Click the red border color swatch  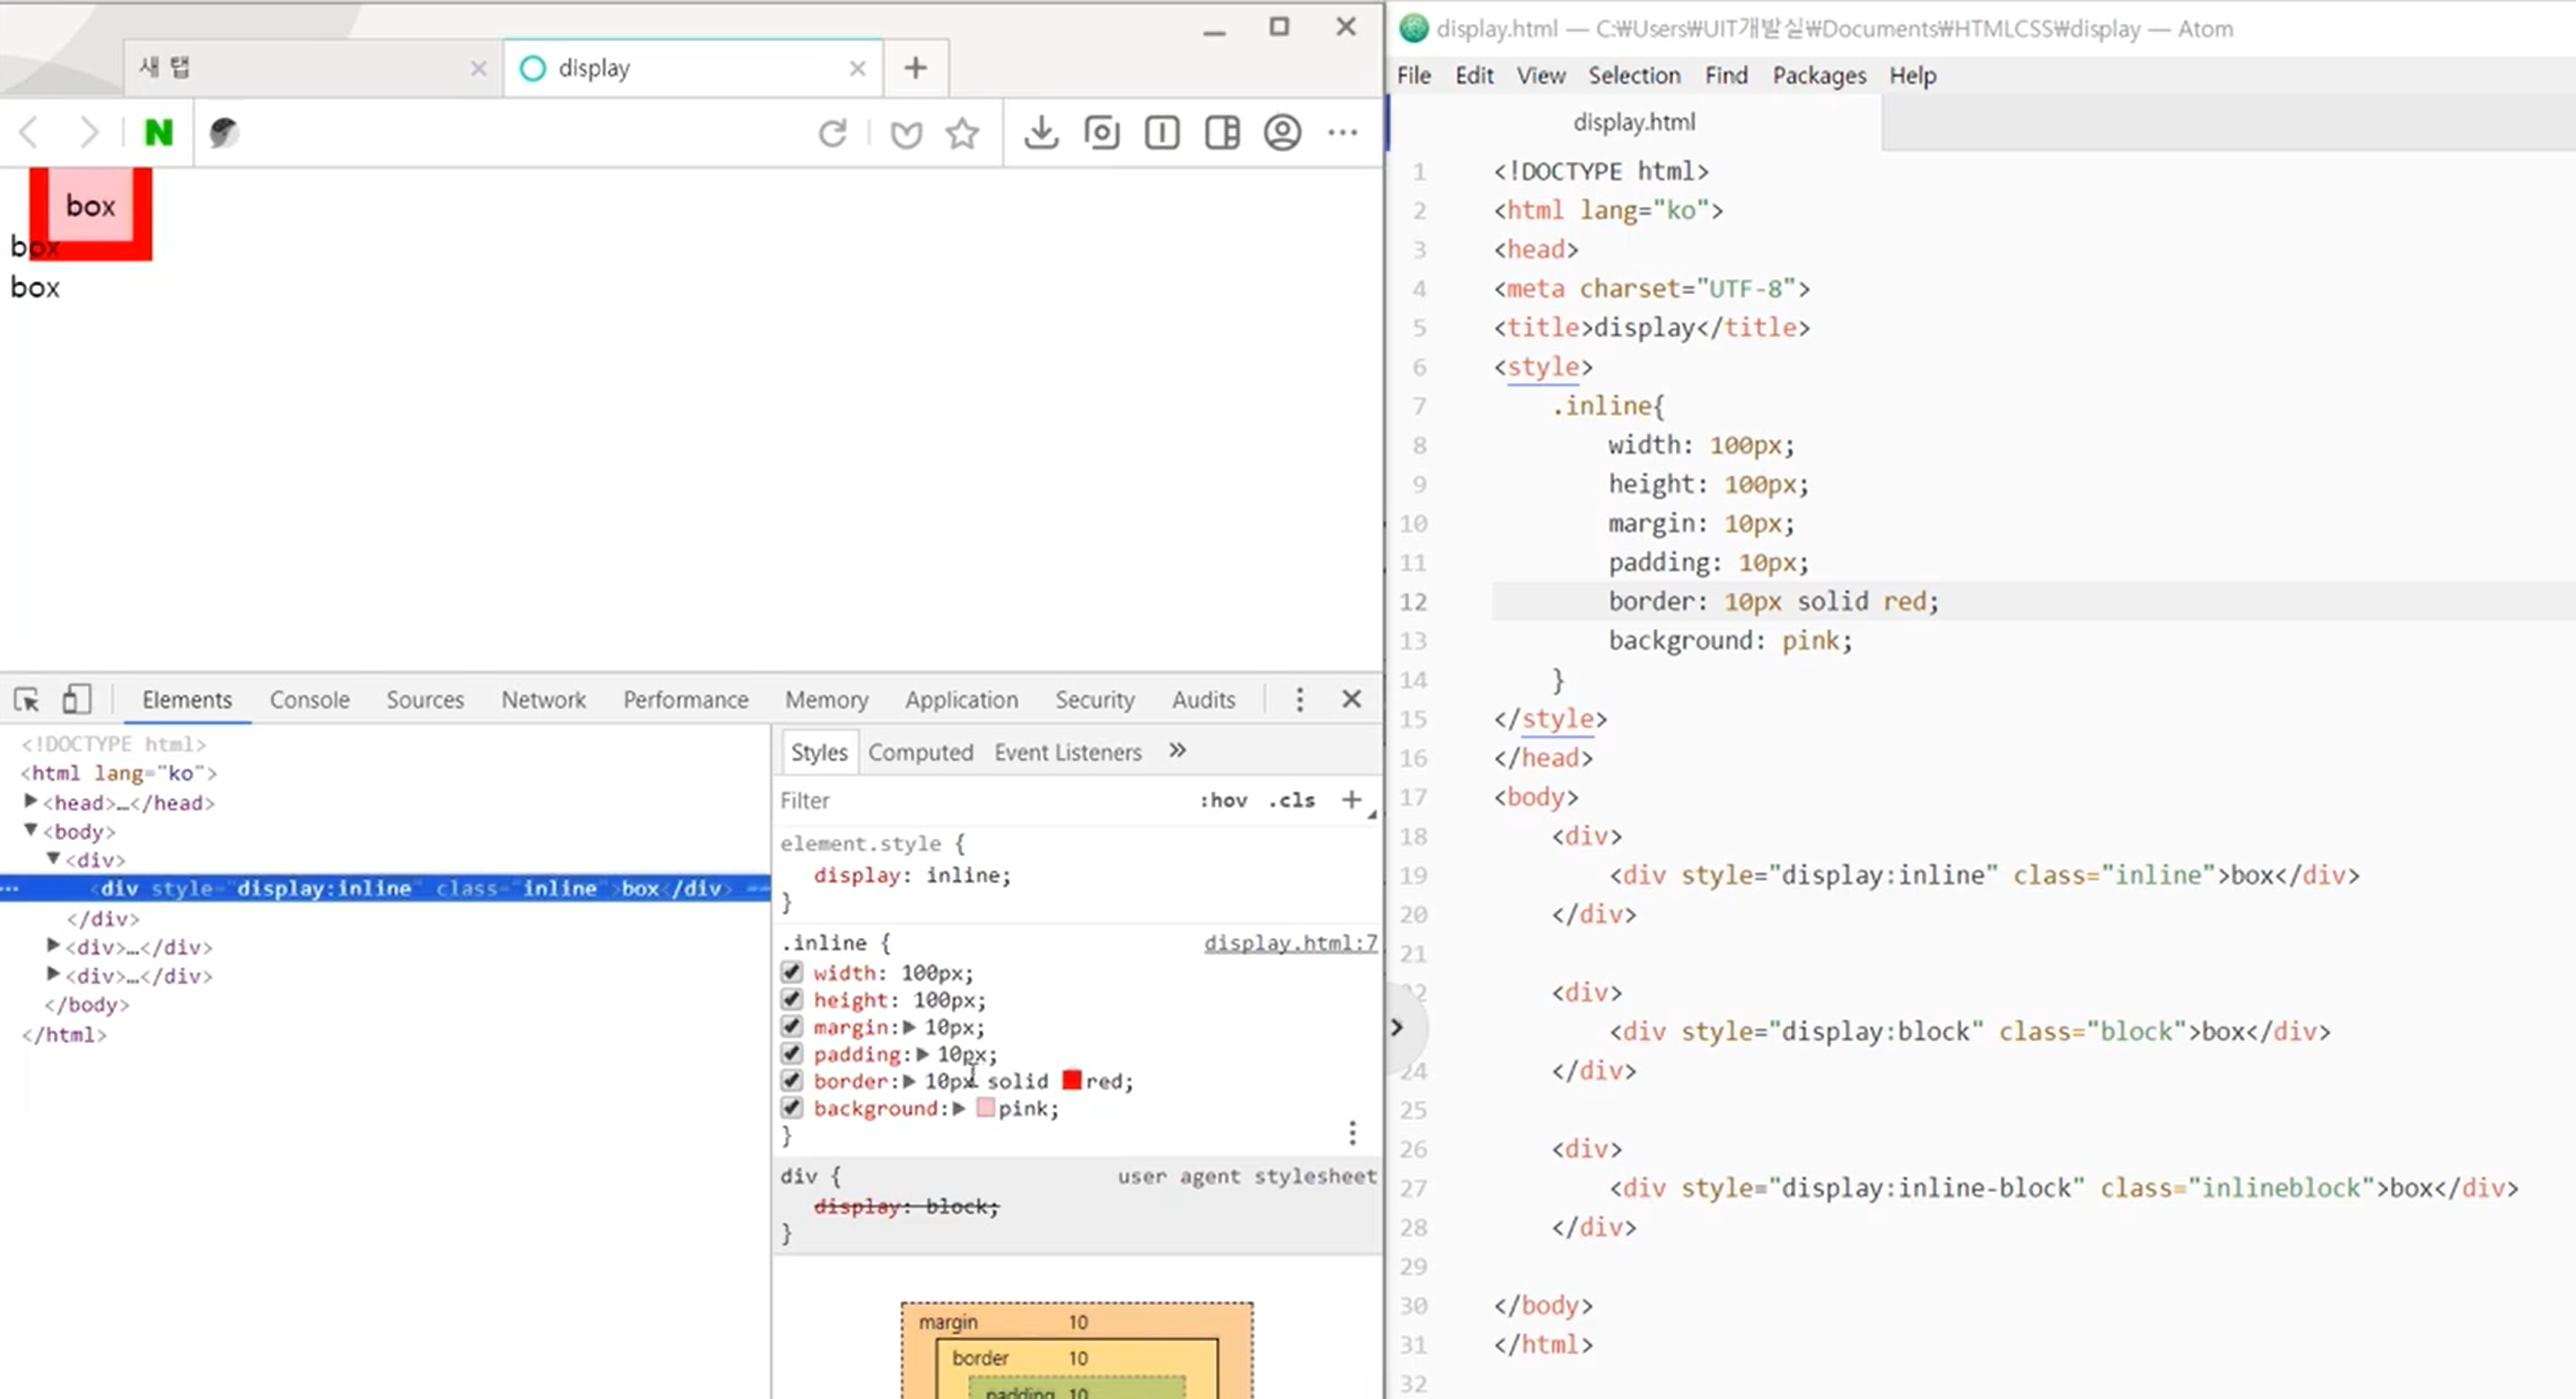point(1071,1081)
